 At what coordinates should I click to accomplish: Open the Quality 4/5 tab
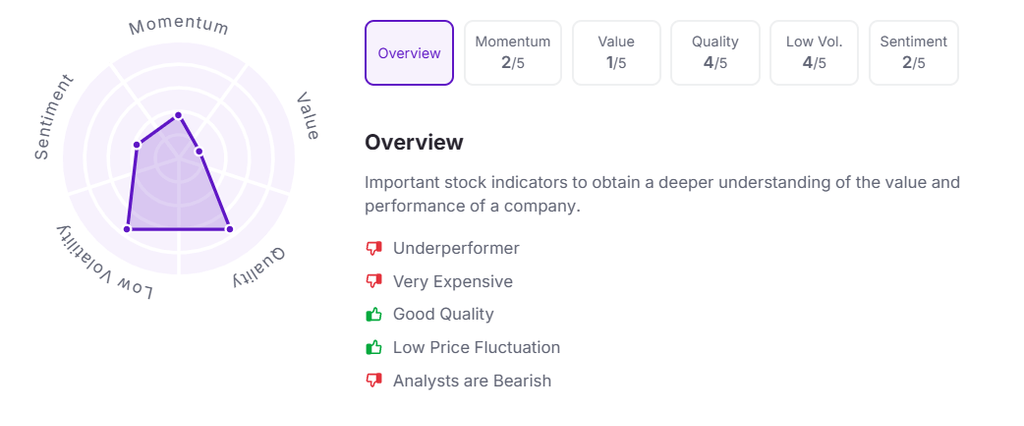715,53
